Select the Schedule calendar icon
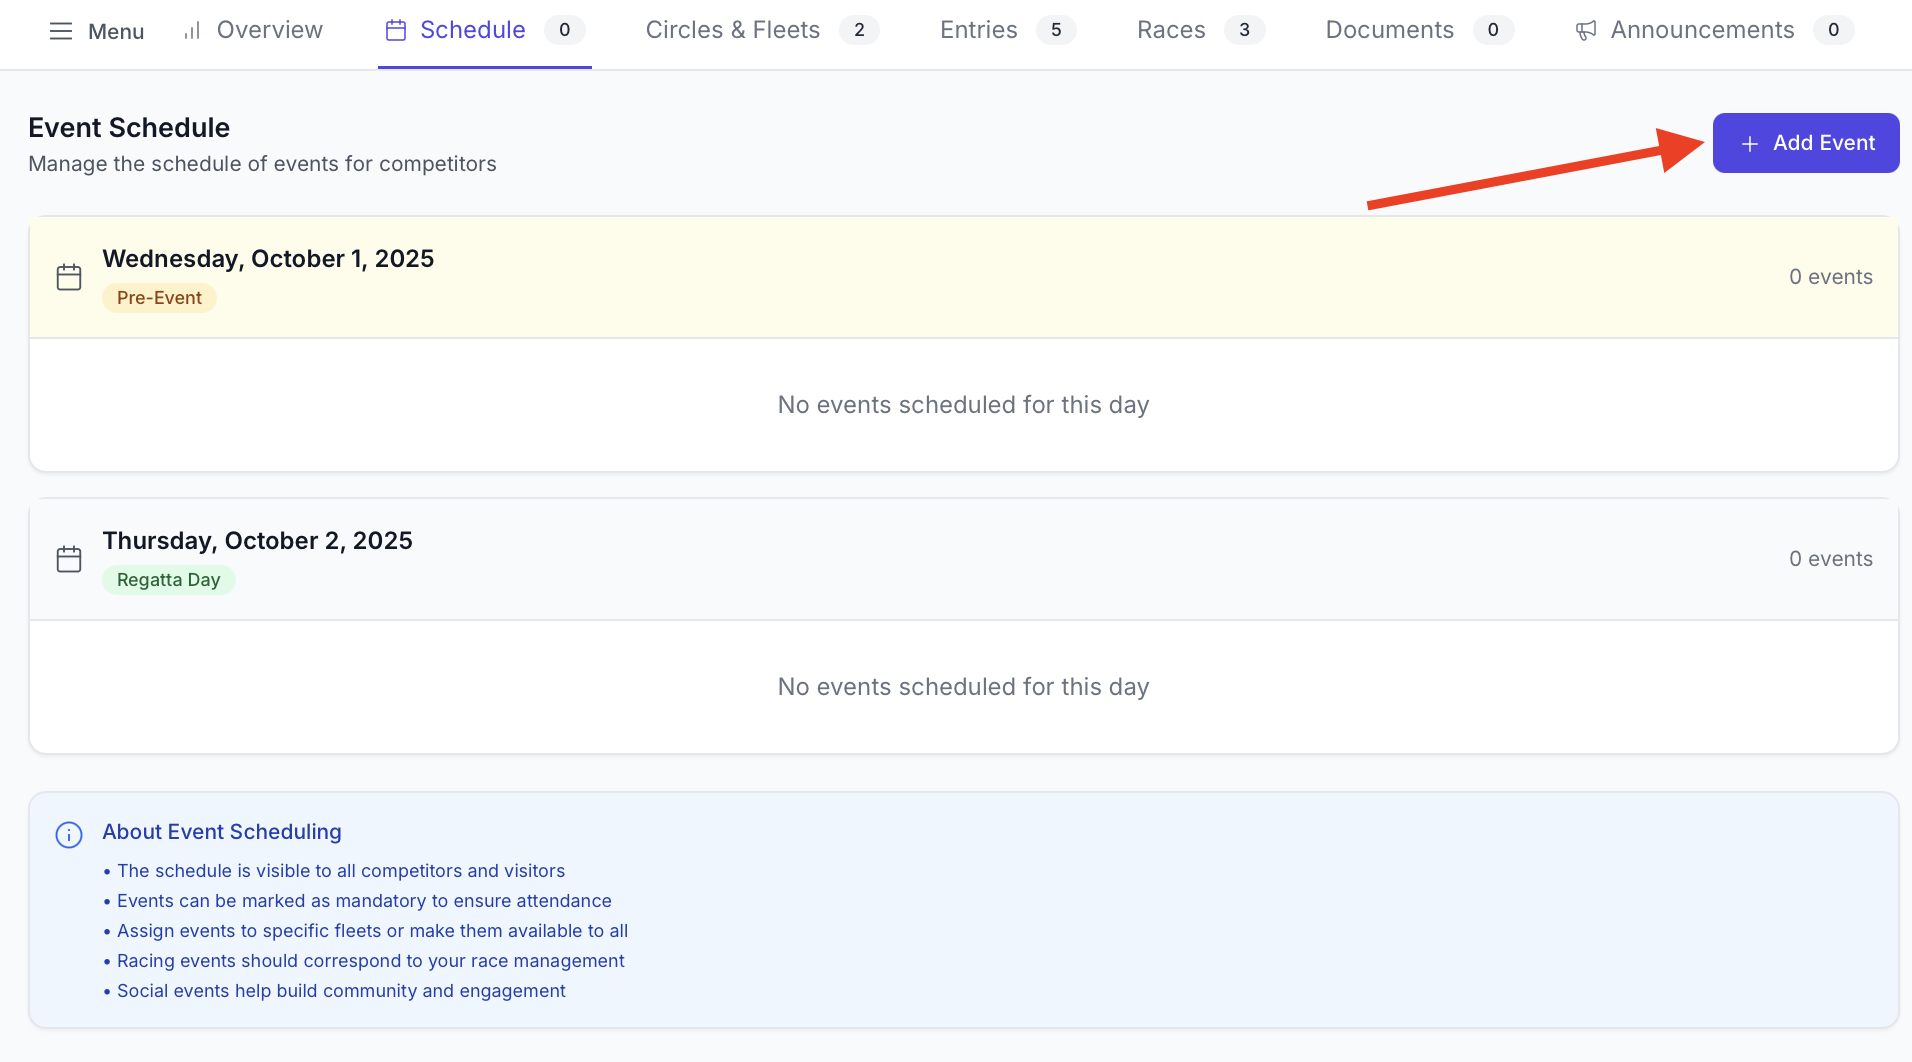The image size is (1912, 1062). (x=395, y=30)
